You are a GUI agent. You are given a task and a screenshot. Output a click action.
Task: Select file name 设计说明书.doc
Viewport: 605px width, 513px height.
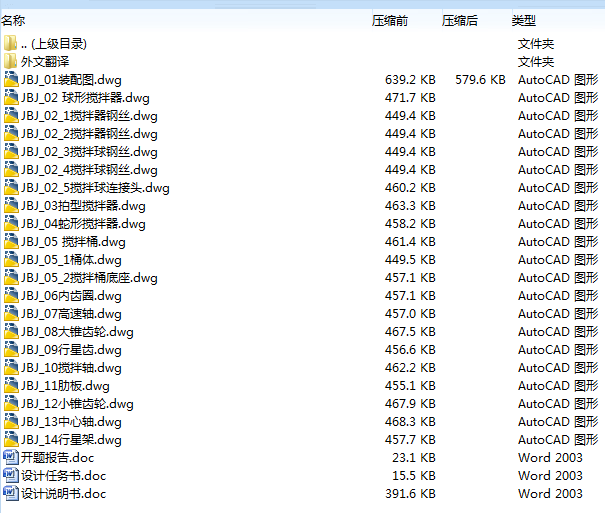63,494
